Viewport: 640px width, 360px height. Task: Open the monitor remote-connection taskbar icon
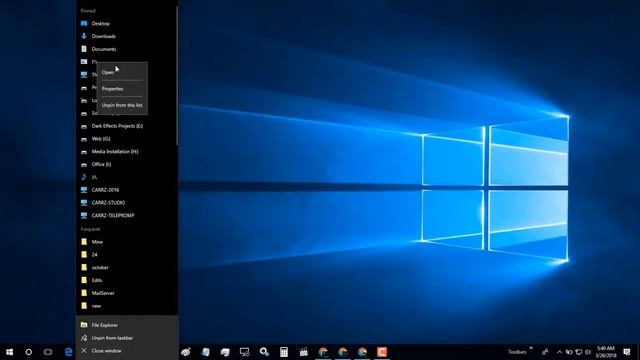click(244, 351)
